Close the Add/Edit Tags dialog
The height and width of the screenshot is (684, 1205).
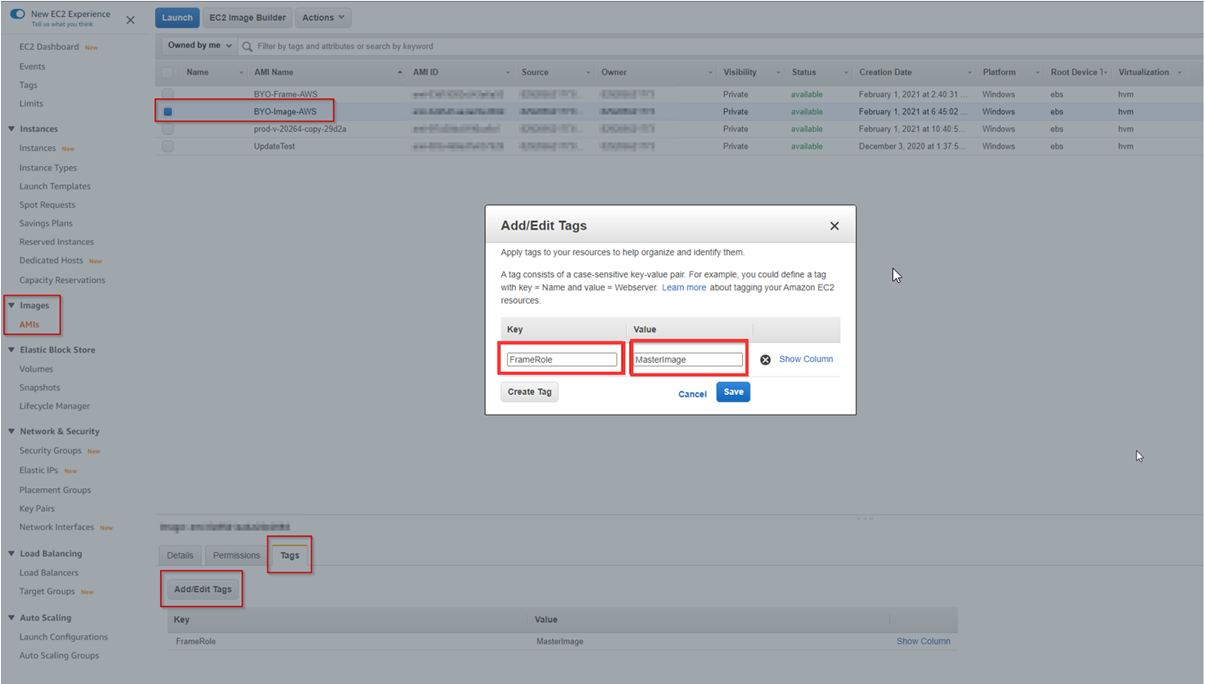point(835,225)
